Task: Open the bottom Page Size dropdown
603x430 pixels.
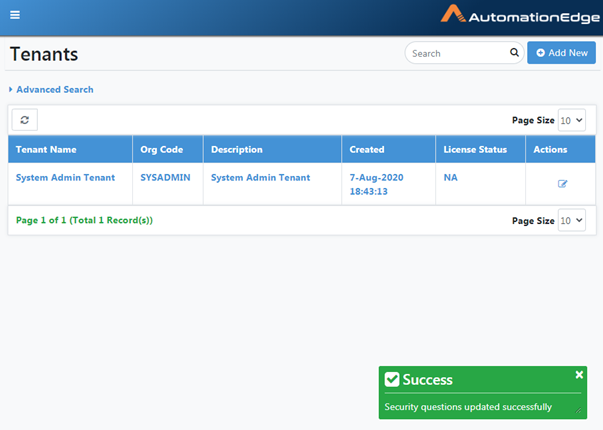Action: coord(571,220)
